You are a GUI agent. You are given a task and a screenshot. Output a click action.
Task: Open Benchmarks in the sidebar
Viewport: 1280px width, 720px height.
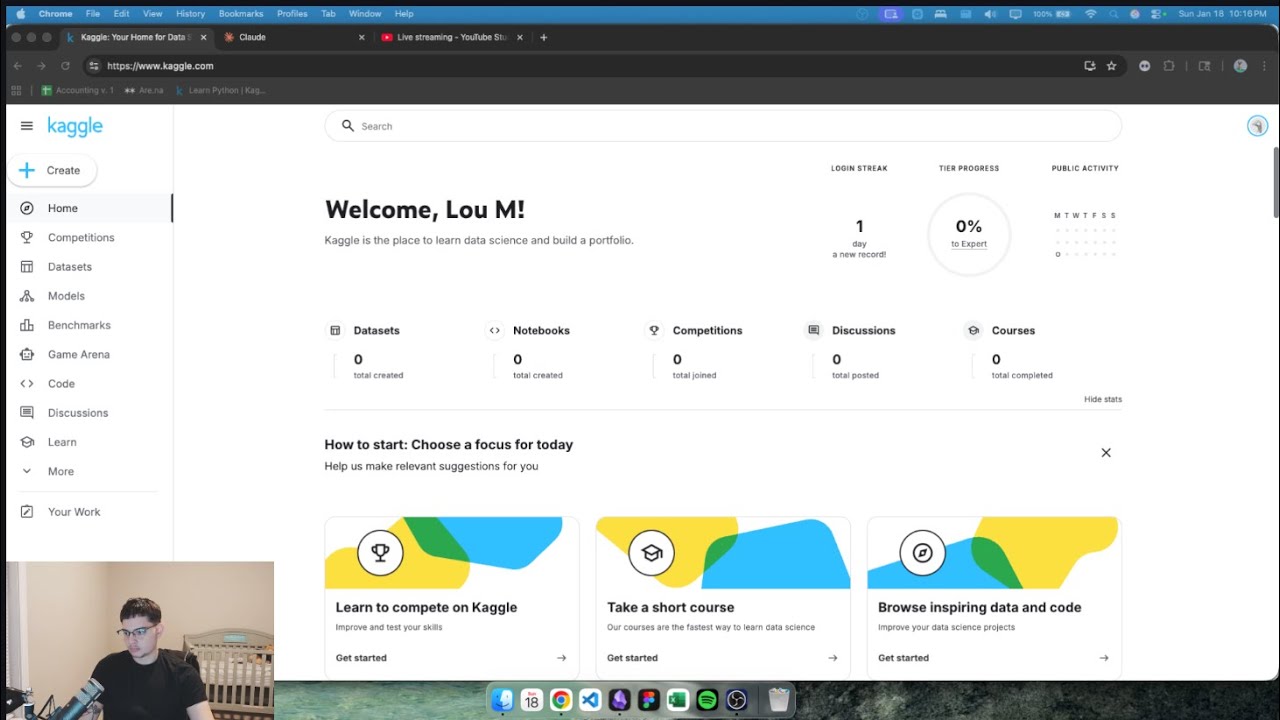pos(89,325)
